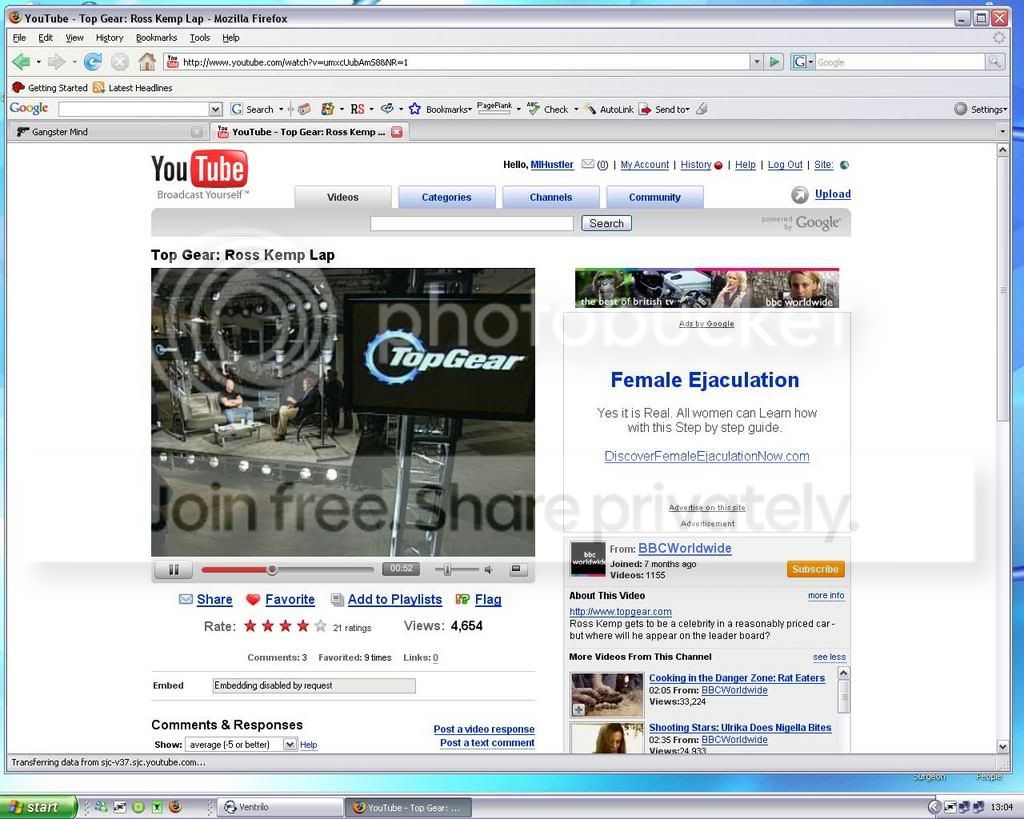Click the BBC Worldwide banner ad
Screen dimensions: 1024x819
[x=707, y=288]
